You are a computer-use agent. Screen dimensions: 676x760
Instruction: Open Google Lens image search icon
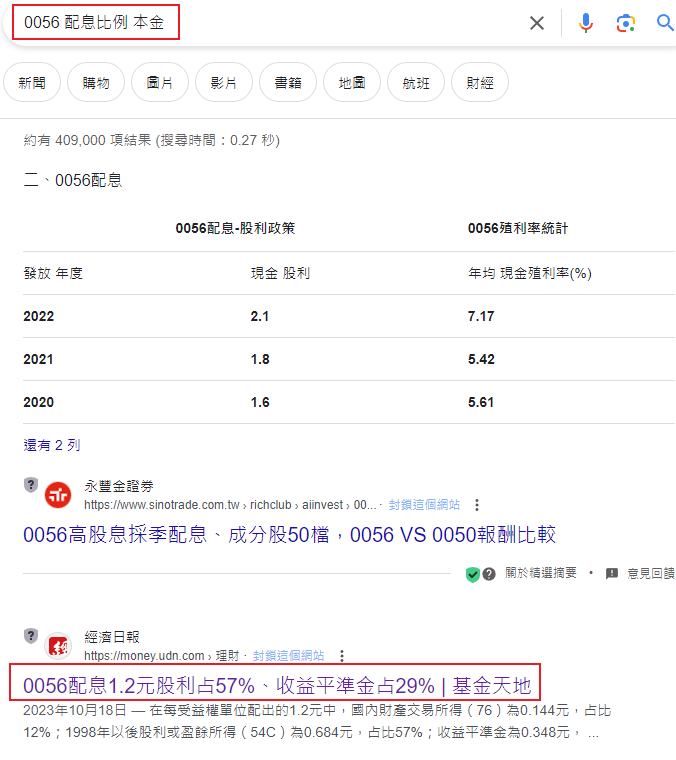[626, 23]
